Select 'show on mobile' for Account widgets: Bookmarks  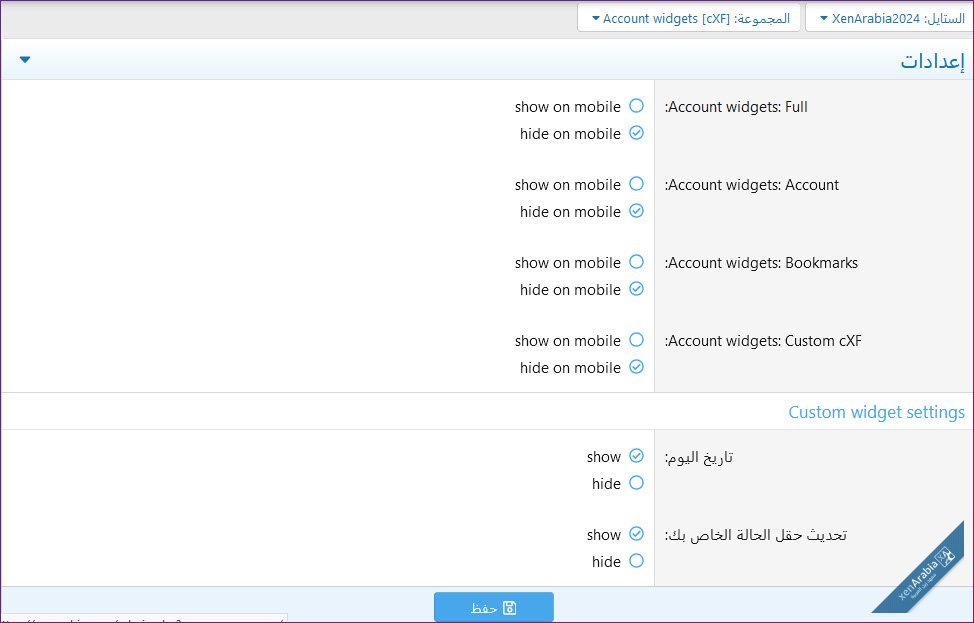(636, 262)
